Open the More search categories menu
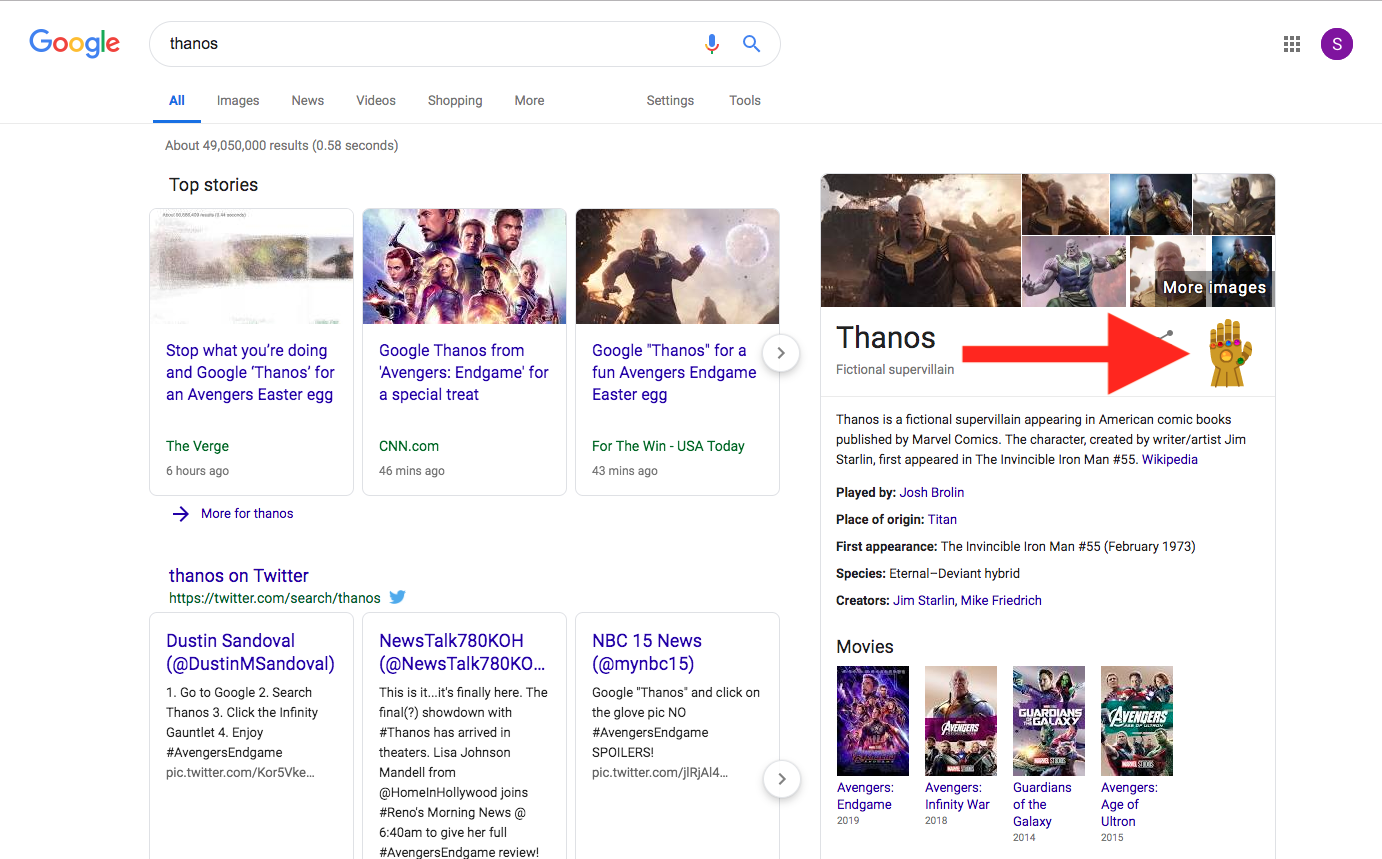Screen dimensions: 1382x859 530,100
